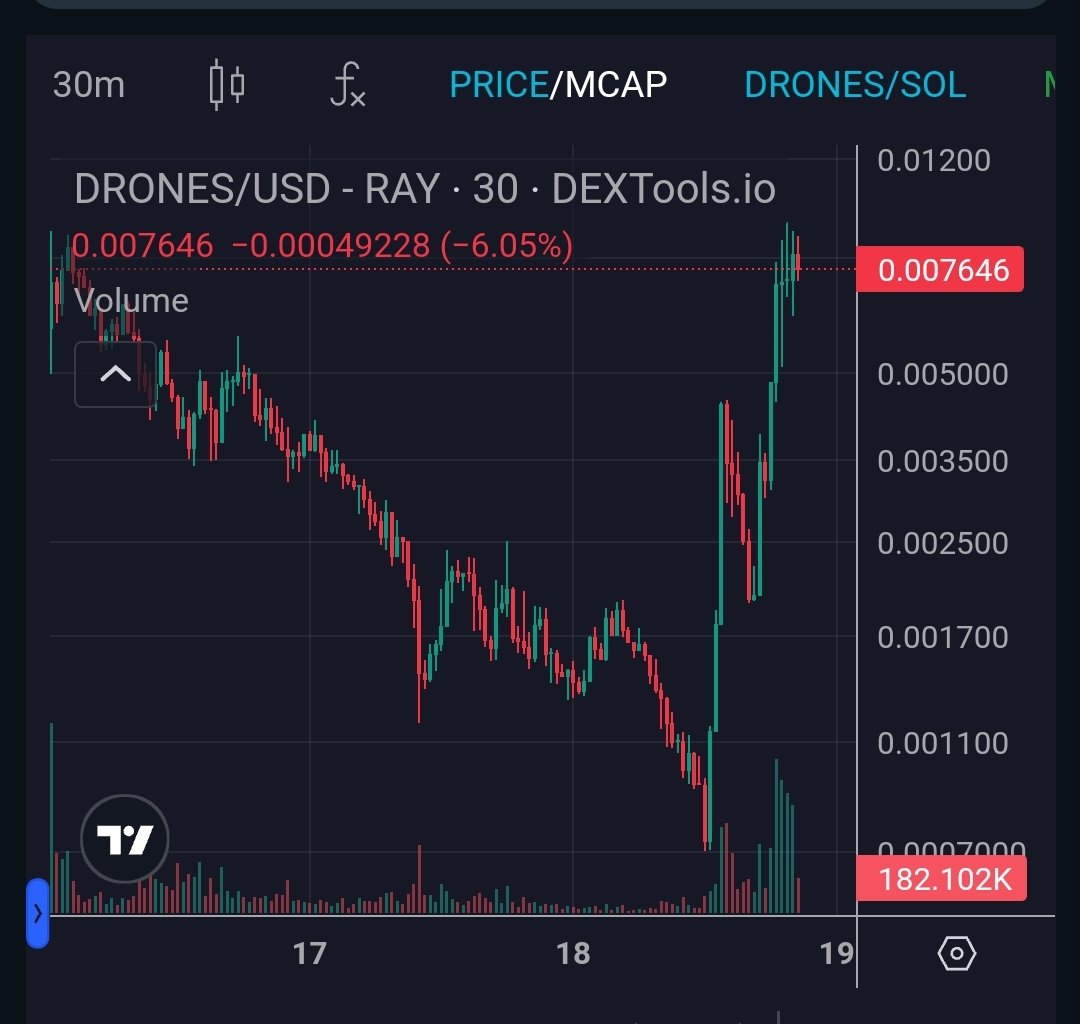This screenshot has width=1080, height=1024.
Task: Click the 0.001100 price axis value
Action: (x=943, y=744)
